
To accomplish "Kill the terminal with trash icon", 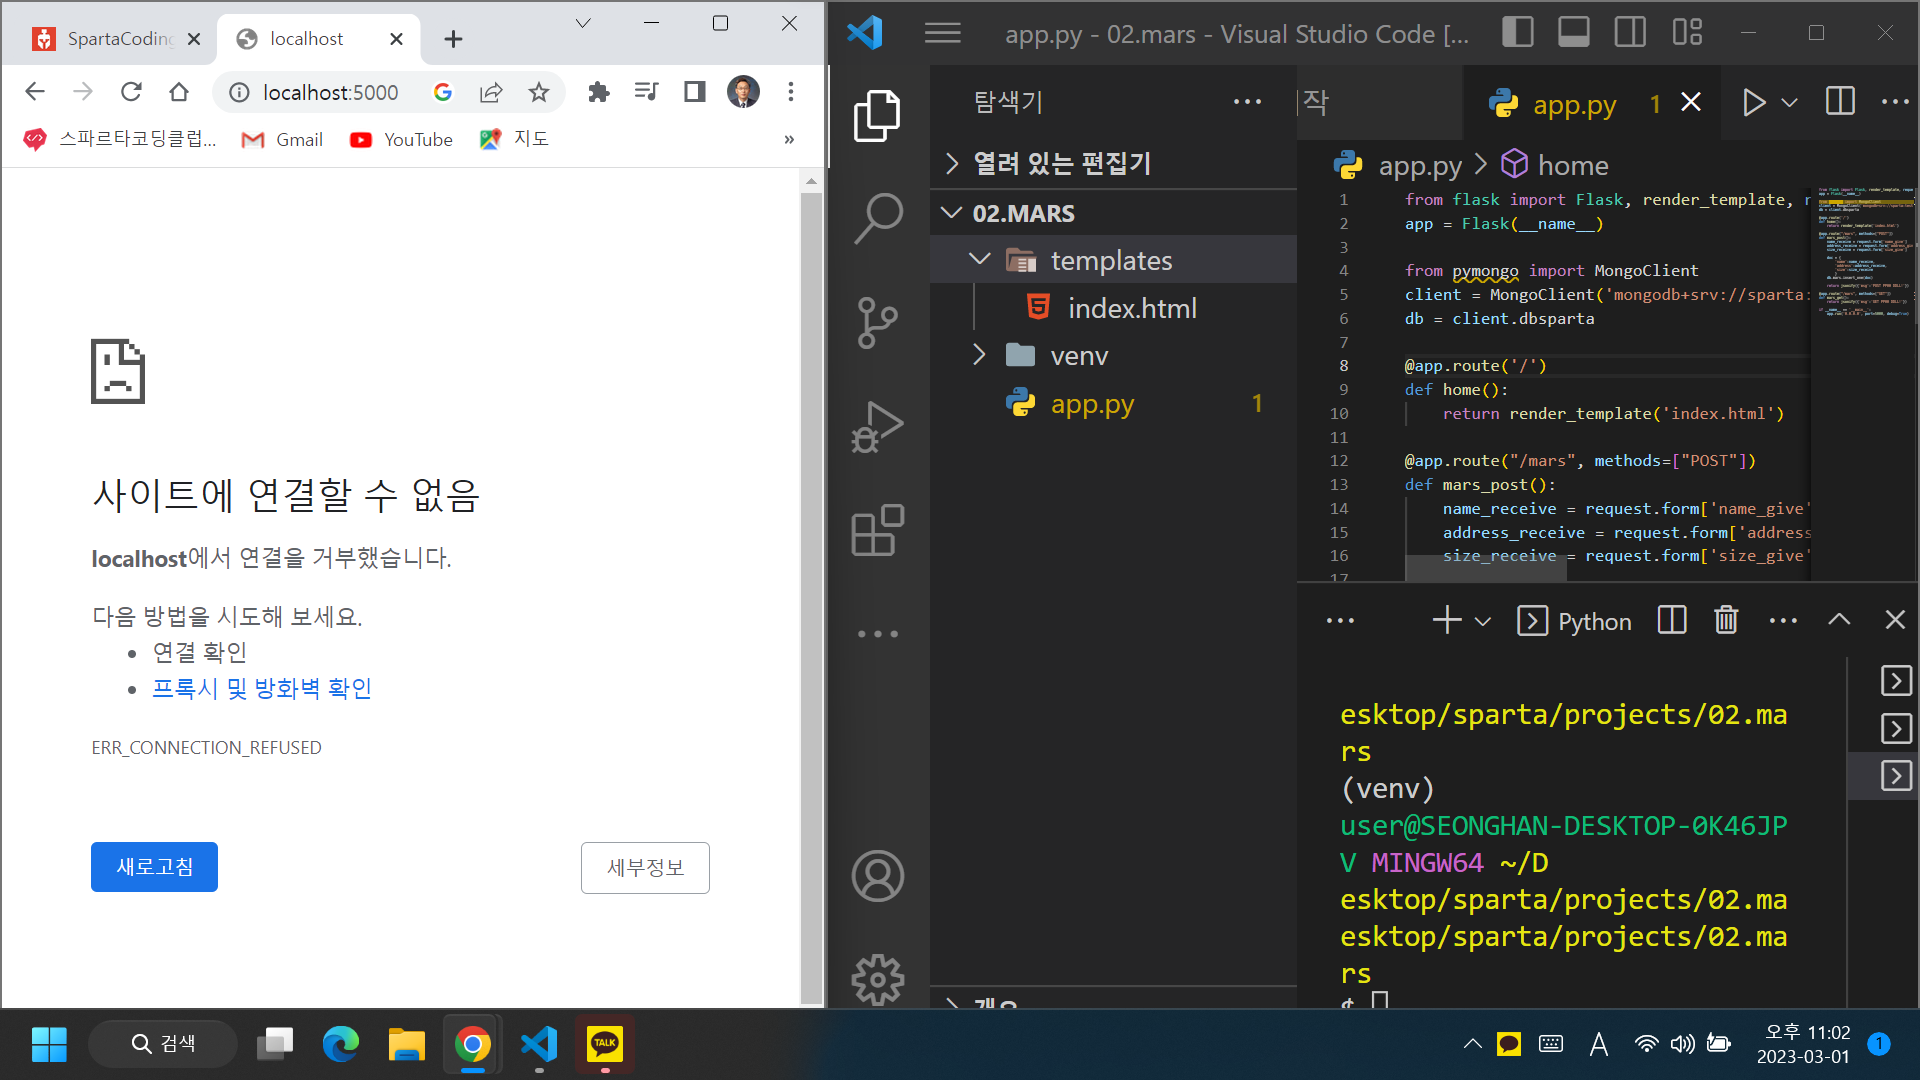I will [x=1726, y=620].
